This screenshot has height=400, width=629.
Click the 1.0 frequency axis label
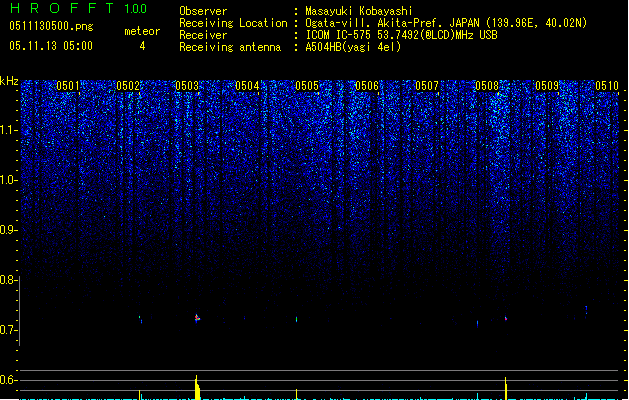8,180
